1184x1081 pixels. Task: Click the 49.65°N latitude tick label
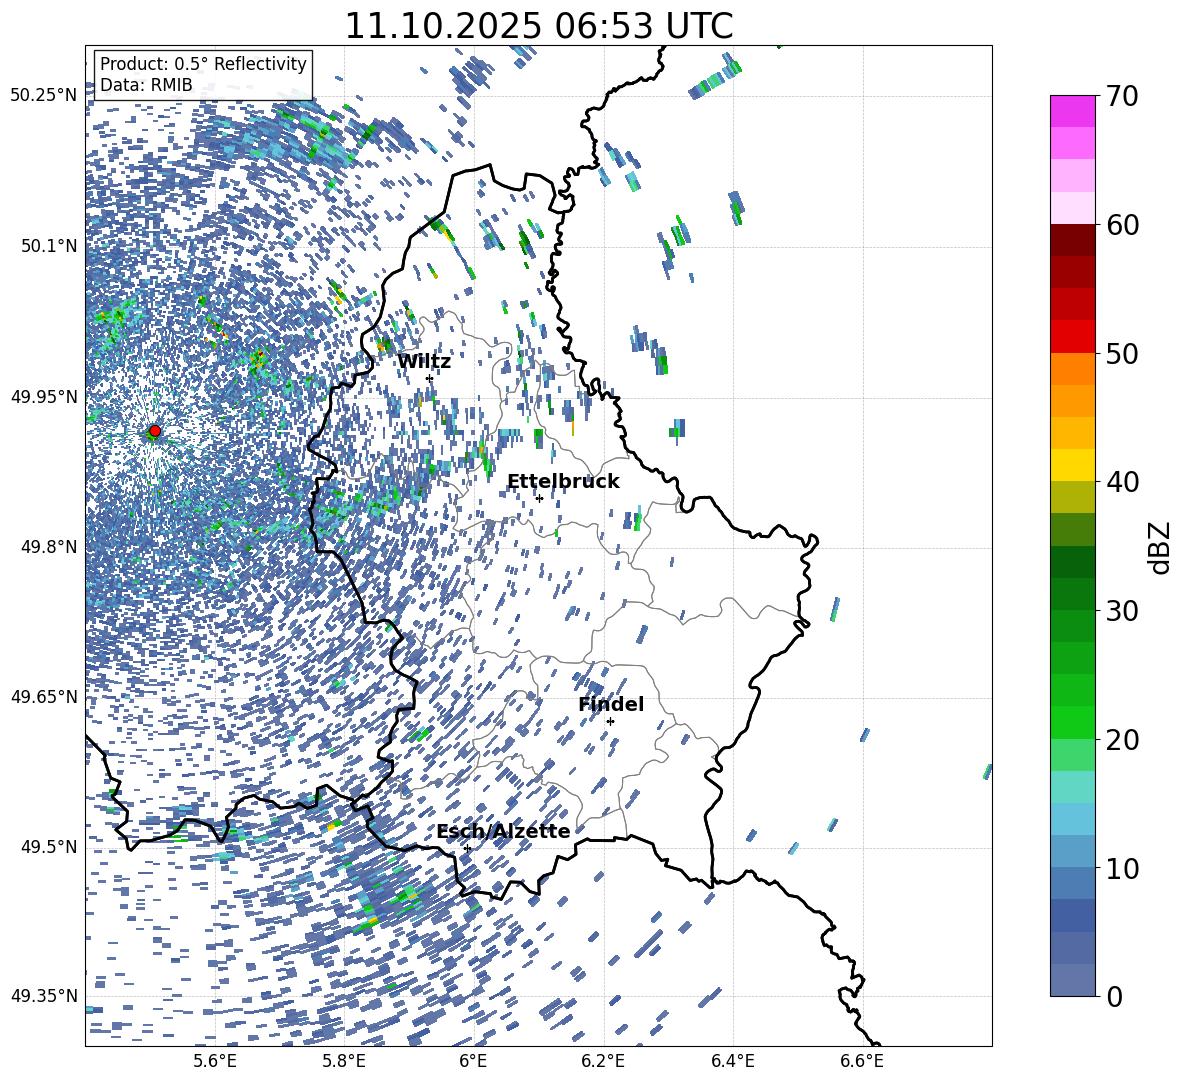[x=44, y=696]
